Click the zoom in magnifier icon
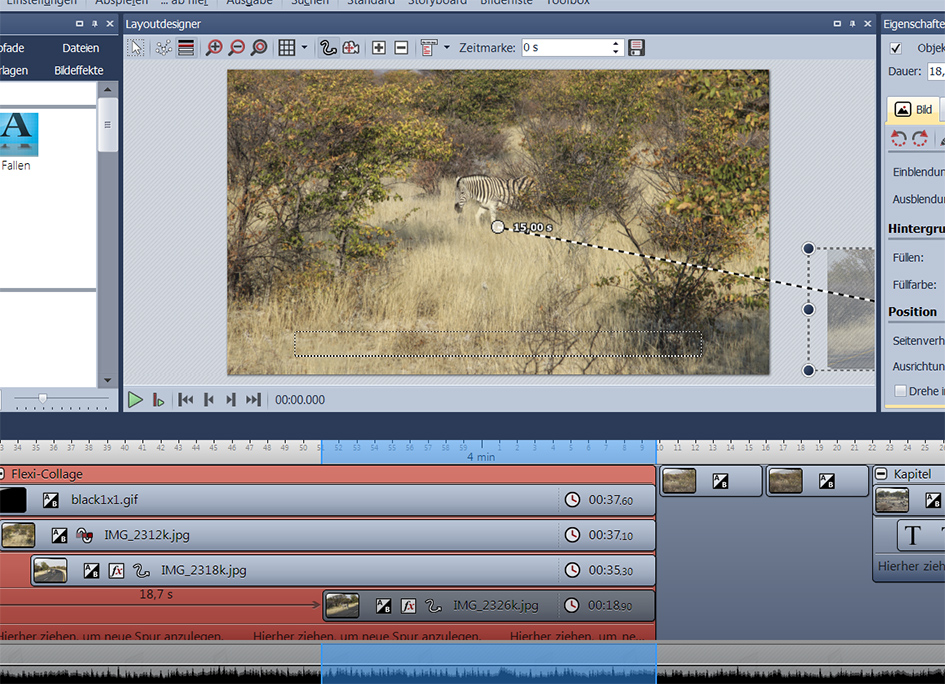This screenshot has height=684, width=945. point(214,48)
